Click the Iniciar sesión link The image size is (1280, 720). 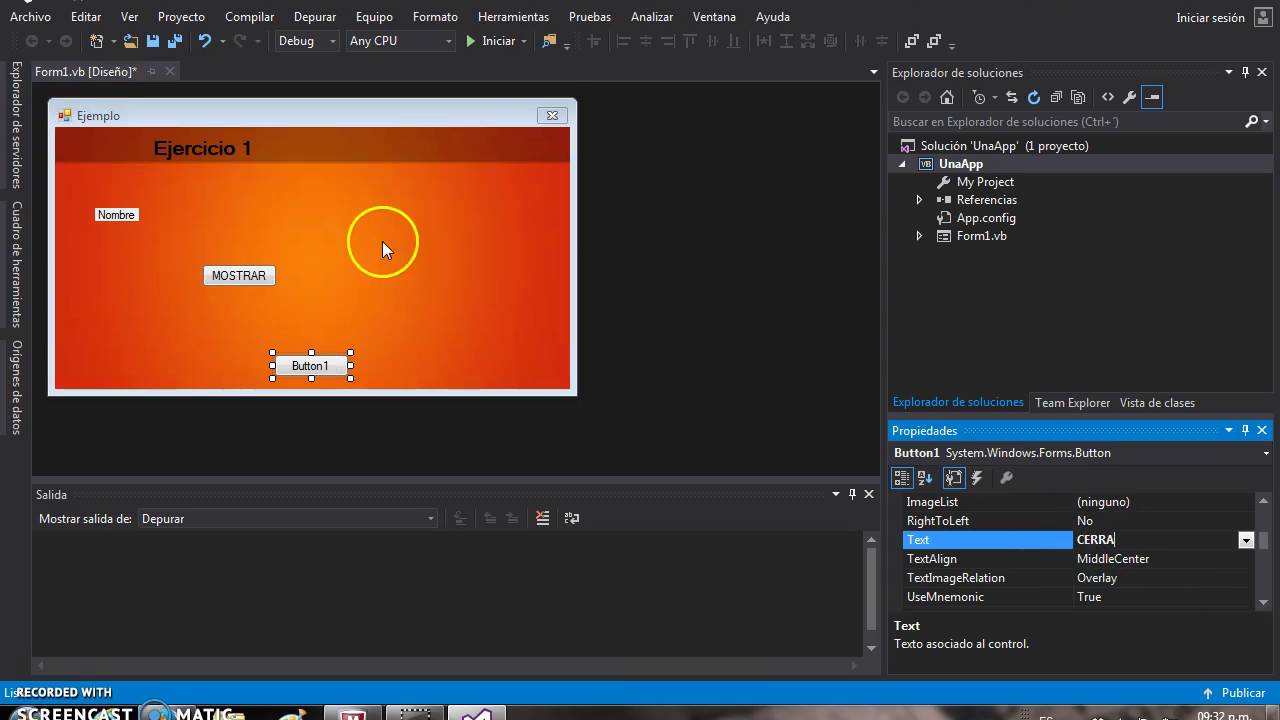[1210, 17]
